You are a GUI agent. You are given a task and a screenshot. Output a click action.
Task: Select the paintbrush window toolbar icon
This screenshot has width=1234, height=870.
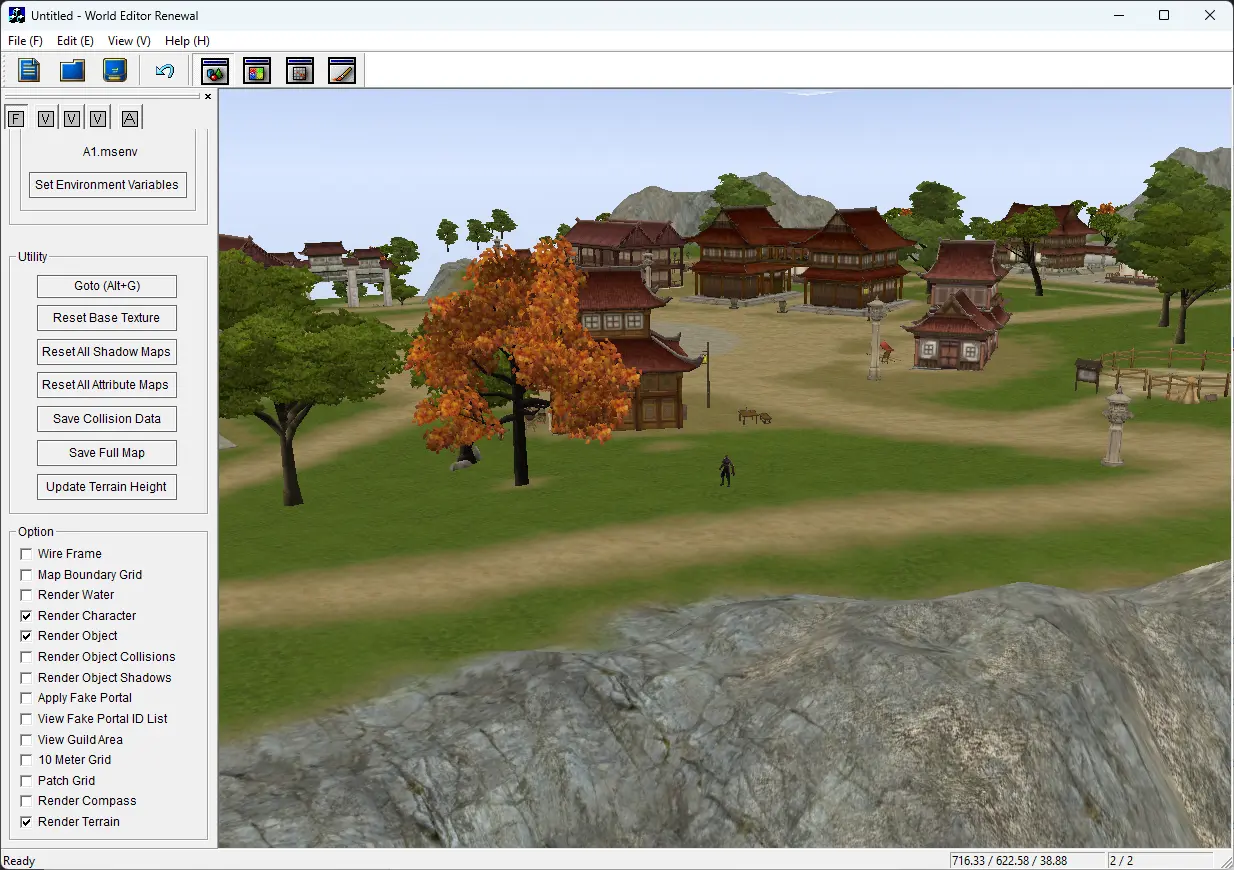click(342, 70)
